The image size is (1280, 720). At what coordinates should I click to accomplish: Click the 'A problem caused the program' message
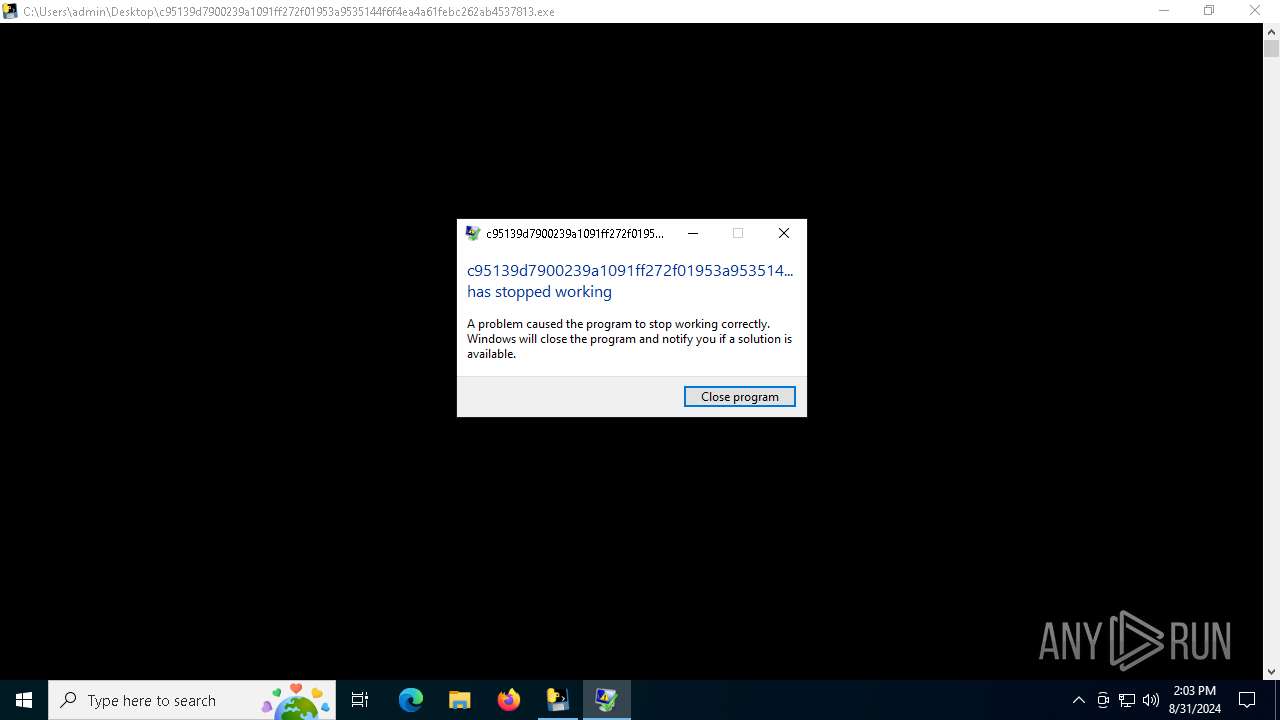click(629, 339)
